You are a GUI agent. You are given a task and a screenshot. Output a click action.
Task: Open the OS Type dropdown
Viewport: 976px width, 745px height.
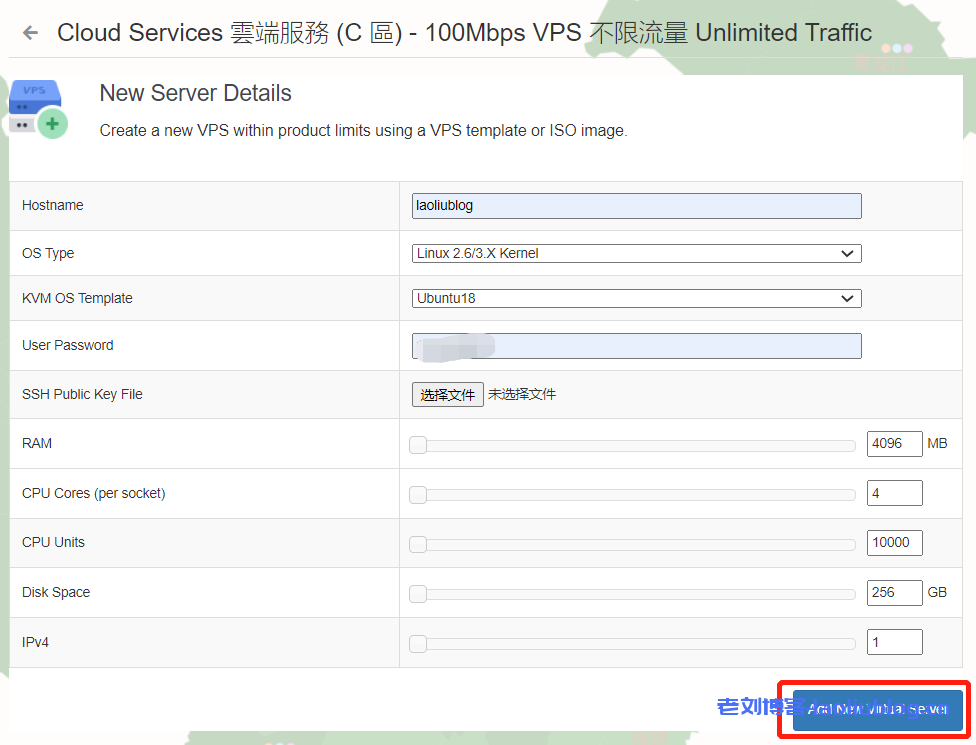[x=636, y=254]
